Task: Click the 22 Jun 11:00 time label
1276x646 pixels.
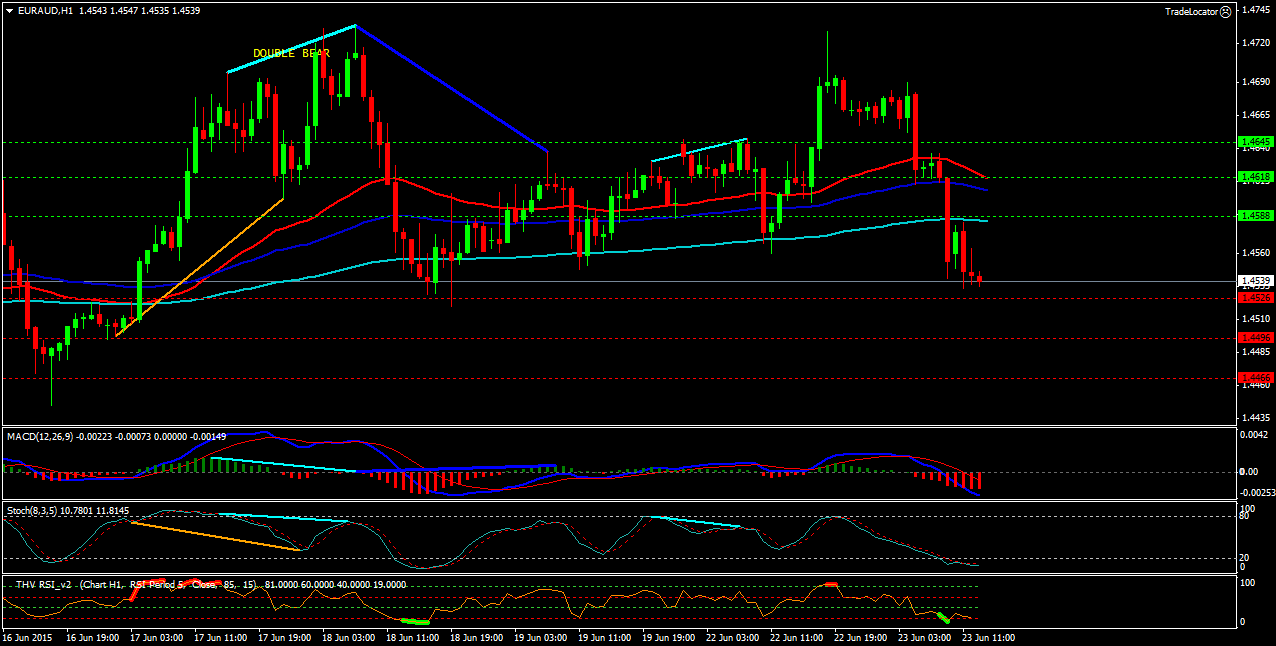Action: click(796, 637)
